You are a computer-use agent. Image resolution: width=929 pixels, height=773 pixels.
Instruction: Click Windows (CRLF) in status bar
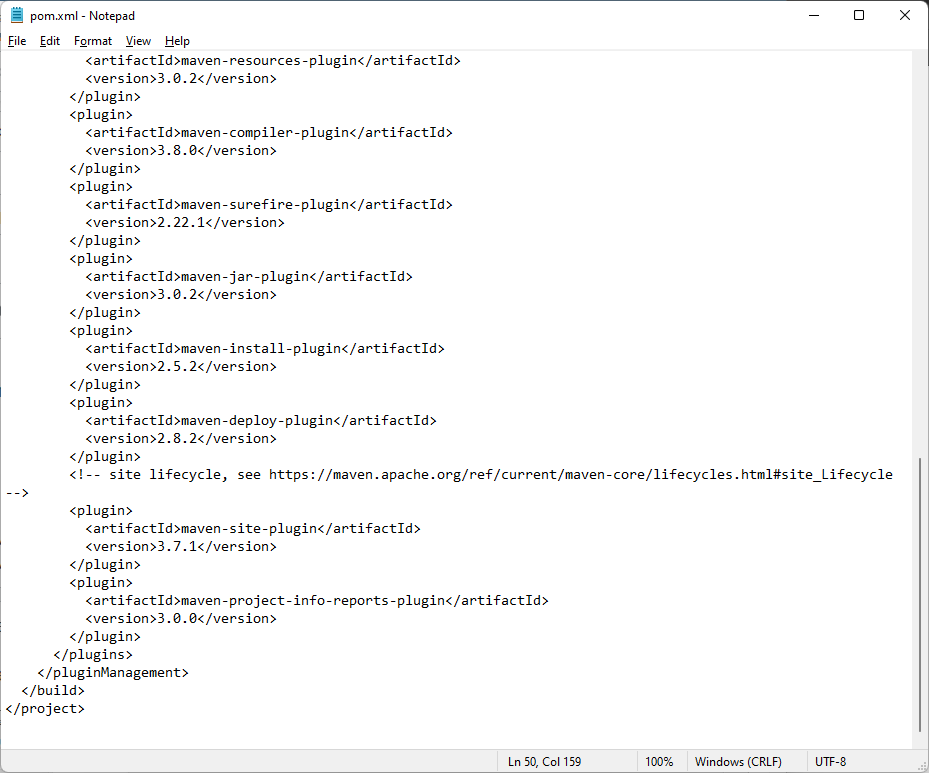[x=738, y=762]
